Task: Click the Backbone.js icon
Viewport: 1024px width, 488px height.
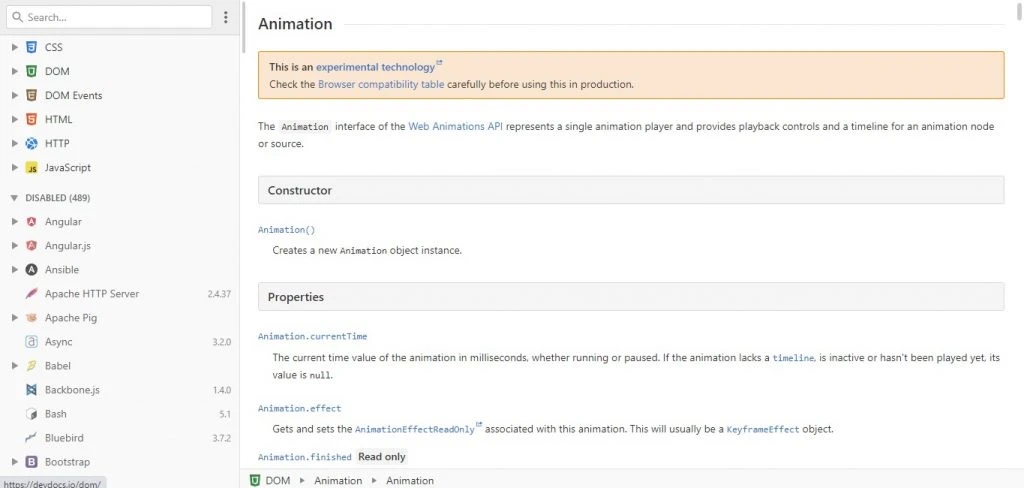Action: 31,390
